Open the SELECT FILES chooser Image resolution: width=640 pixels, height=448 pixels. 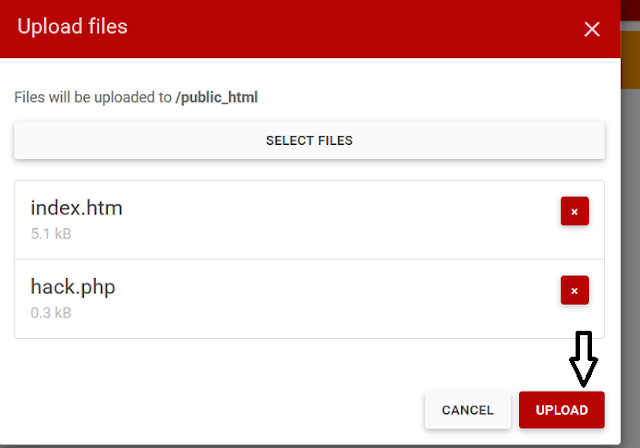tap(309, 140)
